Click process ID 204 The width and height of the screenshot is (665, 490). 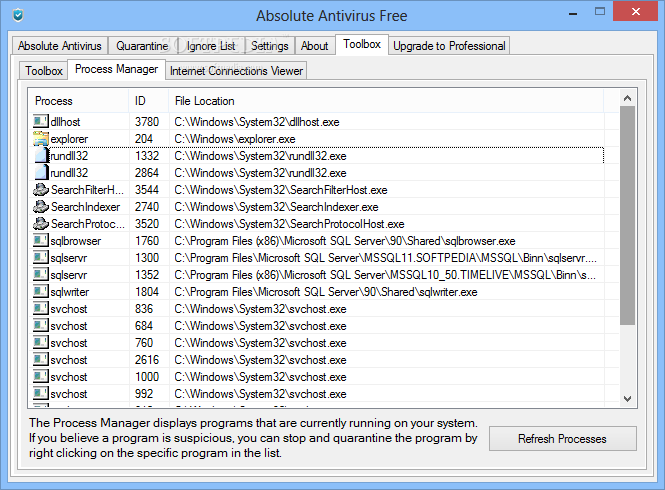pos(144,139)
